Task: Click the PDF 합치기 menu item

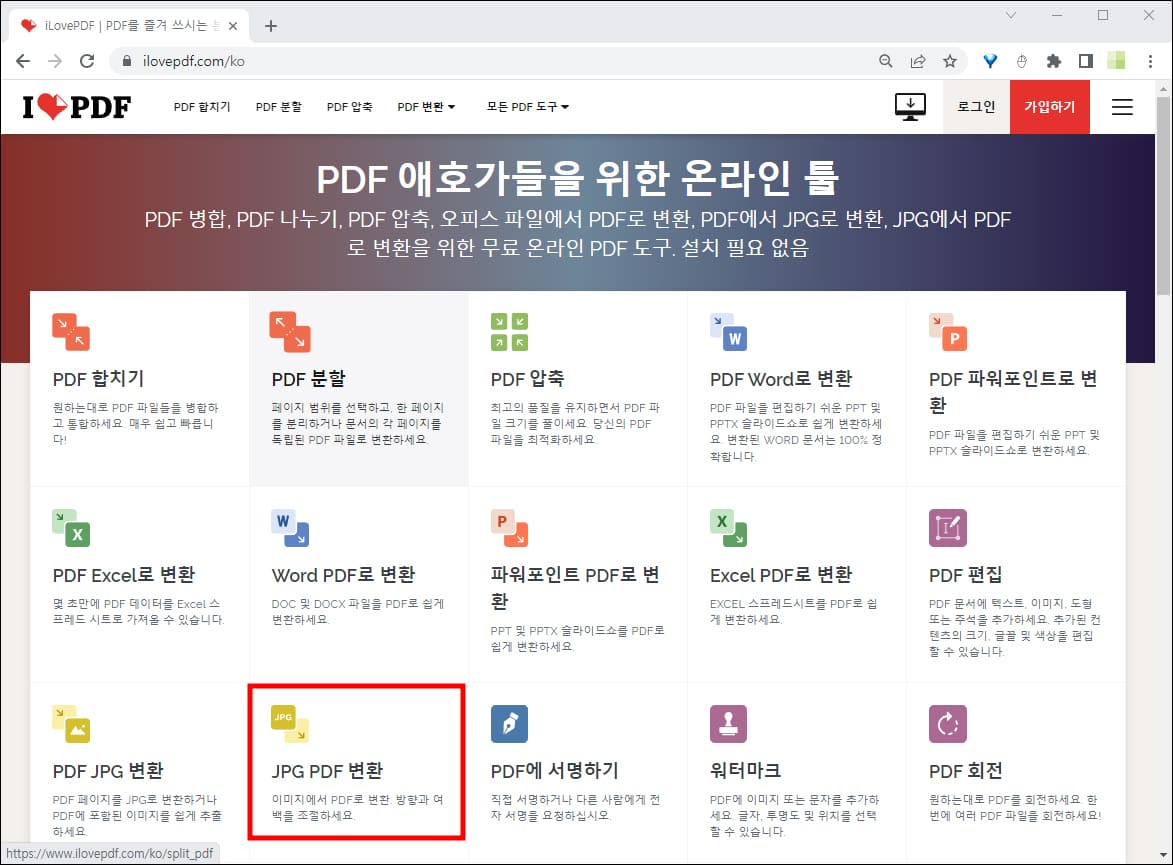Action: (x=201, y=106)
